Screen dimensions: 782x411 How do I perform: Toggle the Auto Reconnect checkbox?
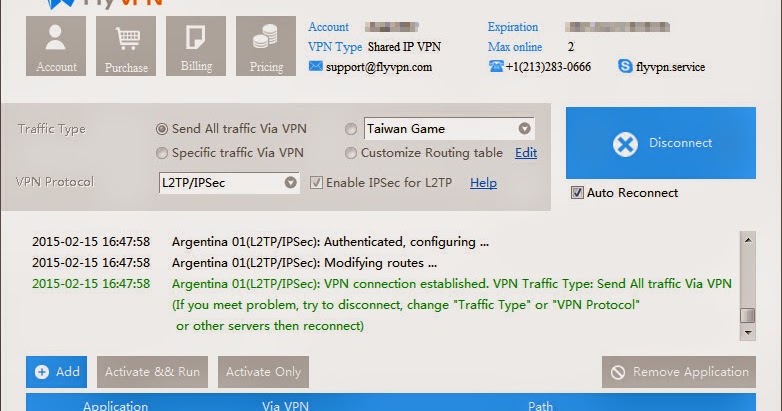click(577, 193)
